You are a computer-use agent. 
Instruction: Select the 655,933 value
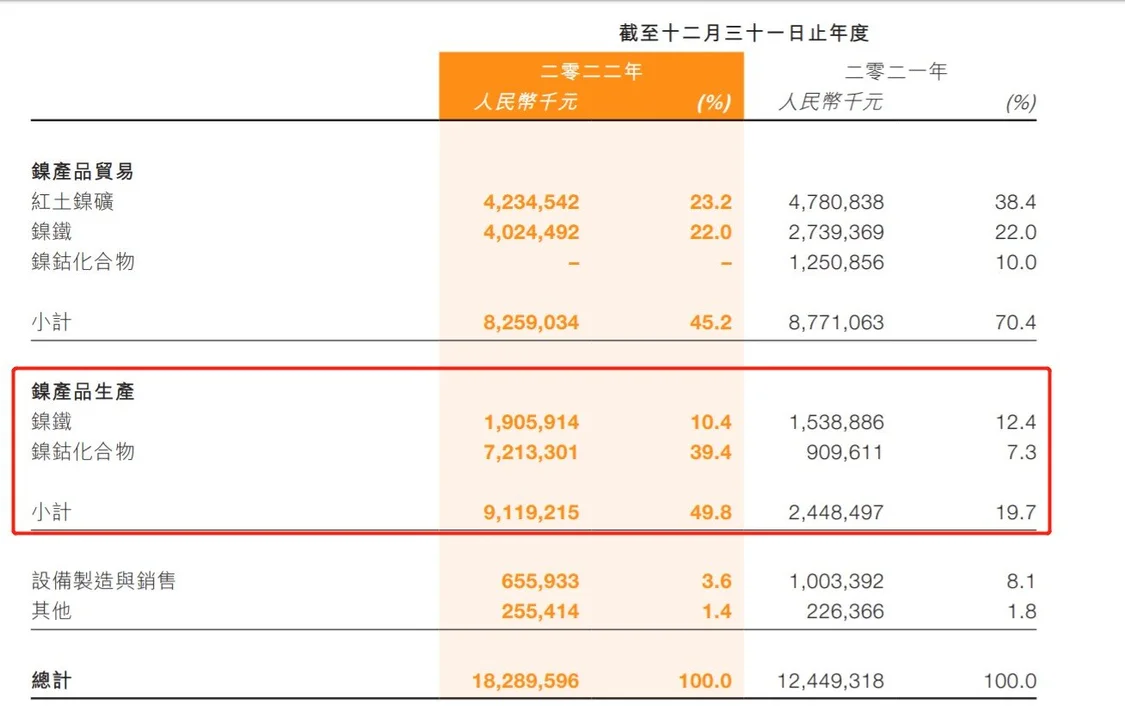539,581
